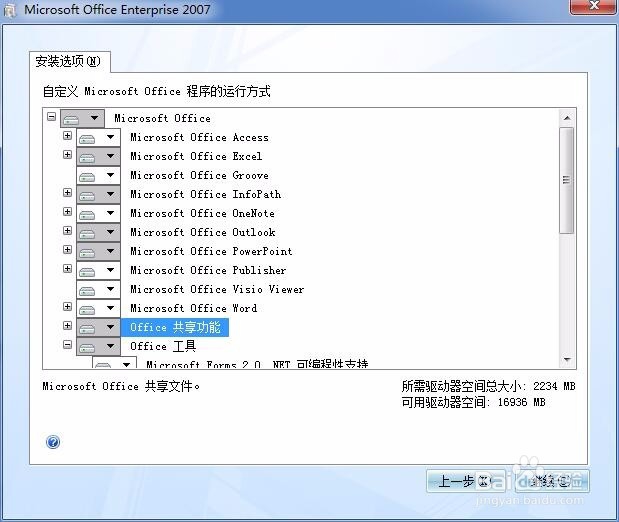The height and width of the screenshot is (522, 619).
Task: Expand the Microsoft Office OneNote node
Action: tap(68, 212)
